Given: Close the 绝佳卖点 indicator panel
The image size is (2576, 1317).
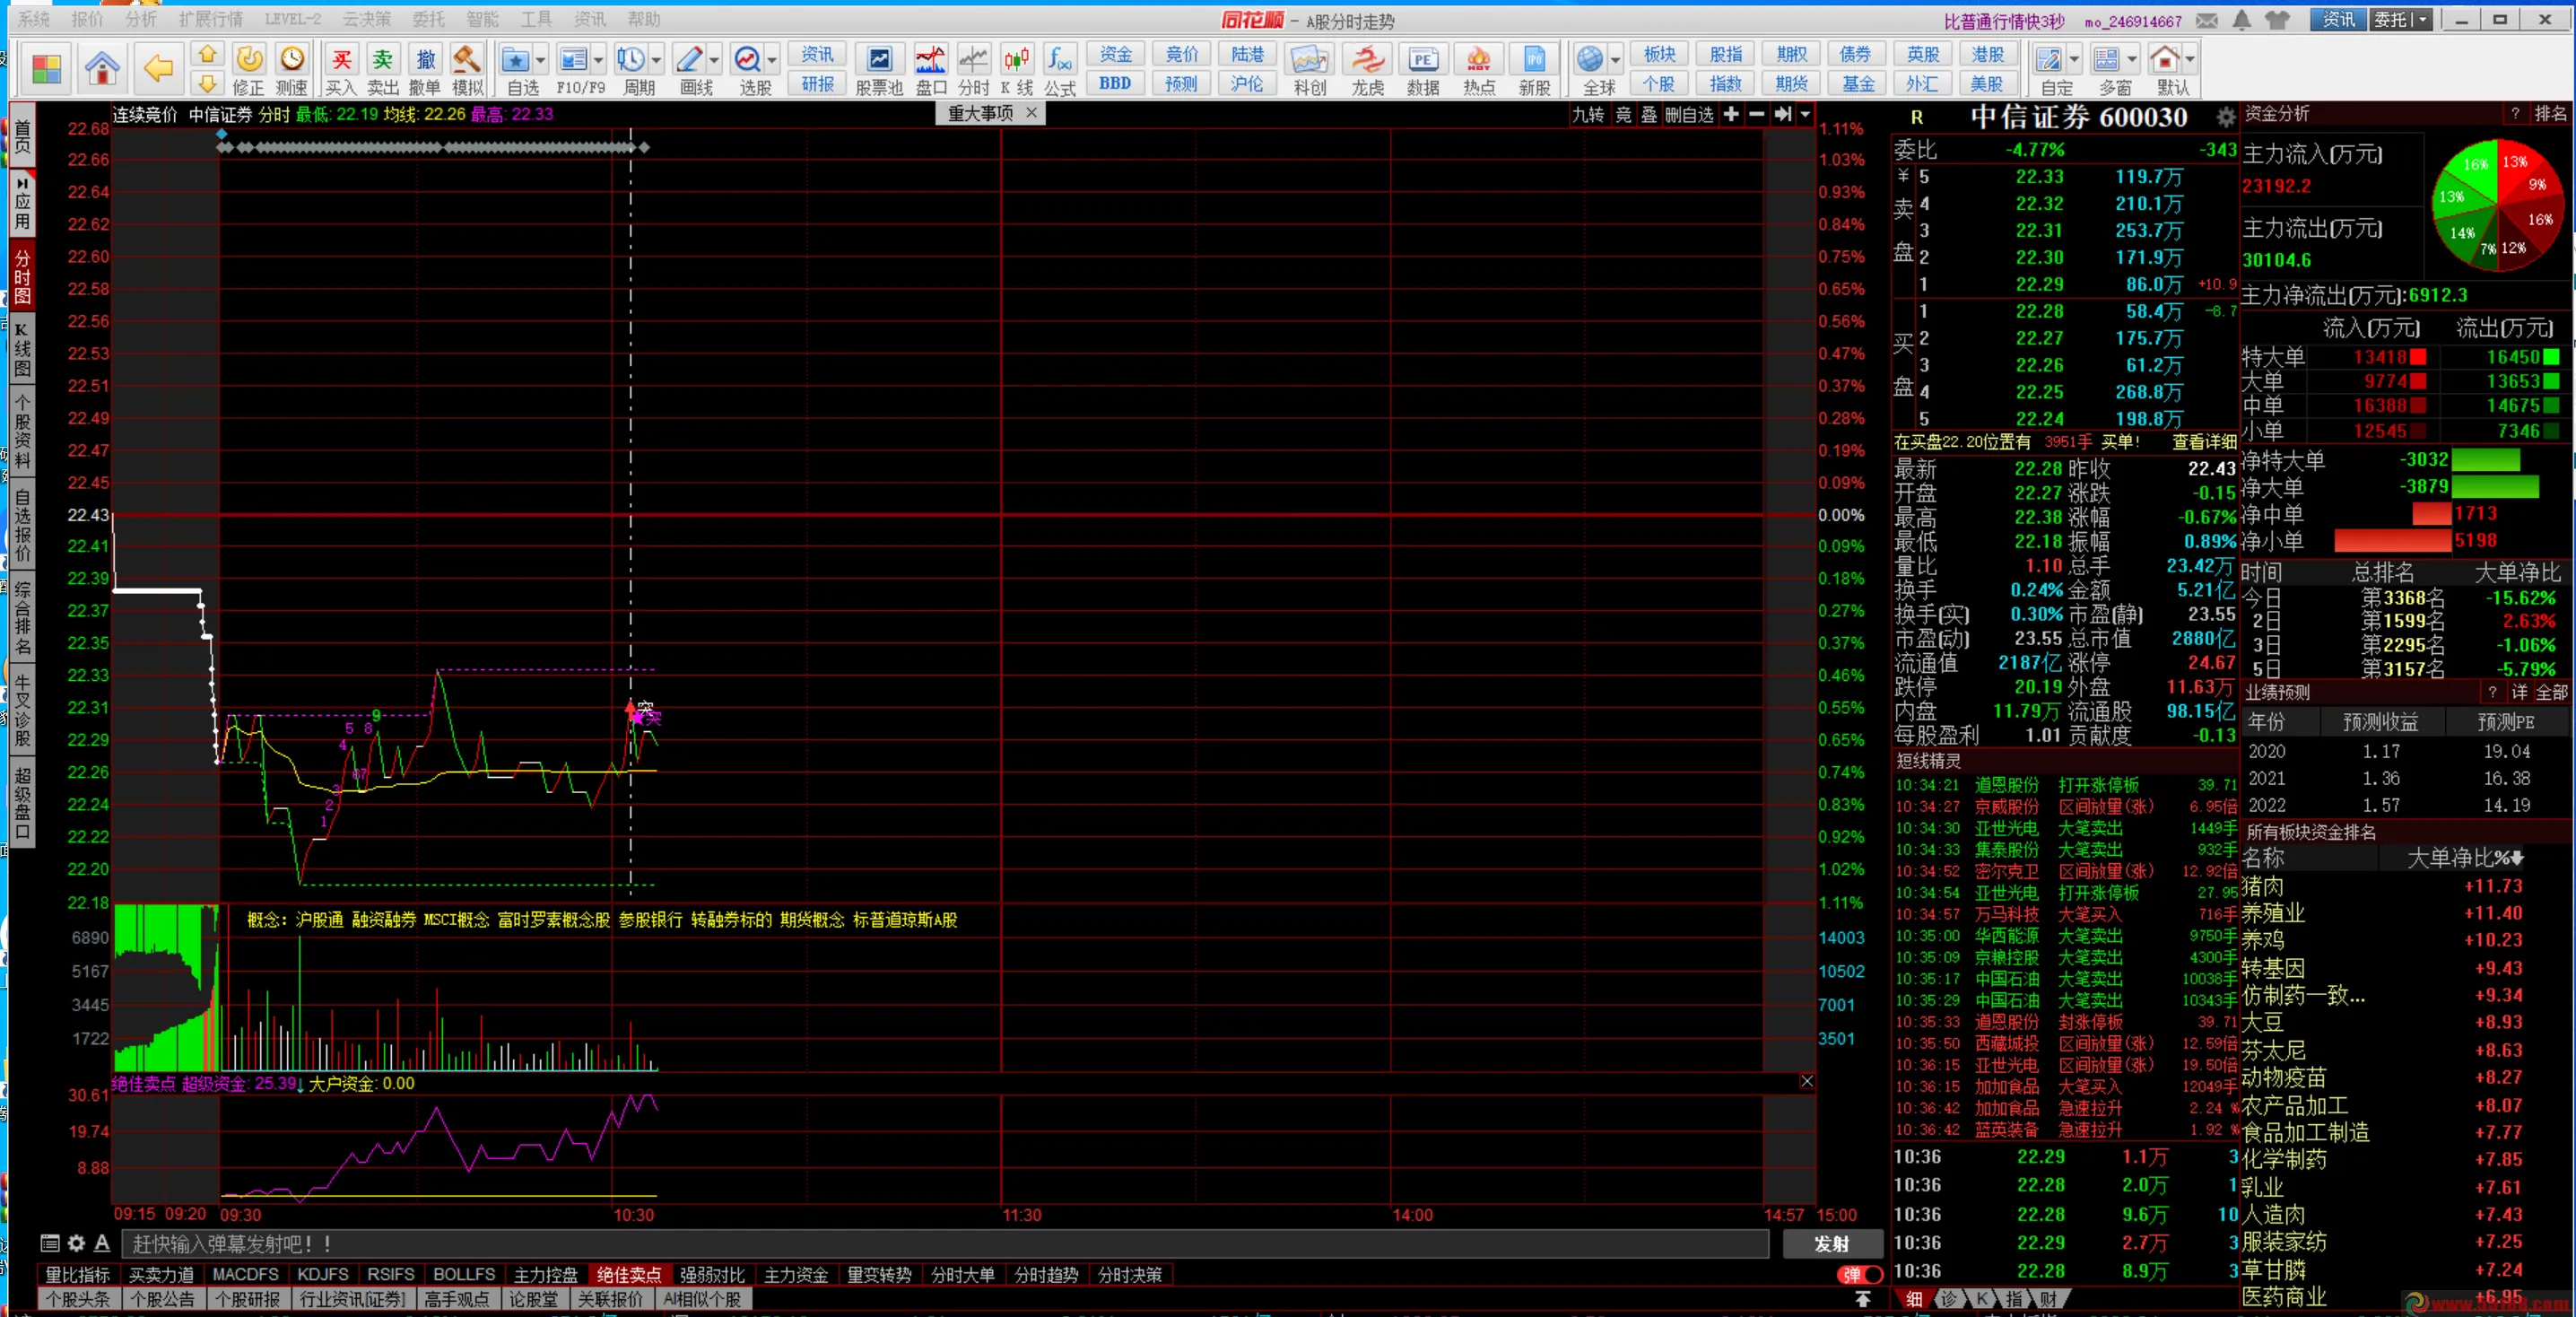Looking at the screenshot, I should pos(1806,1081).
